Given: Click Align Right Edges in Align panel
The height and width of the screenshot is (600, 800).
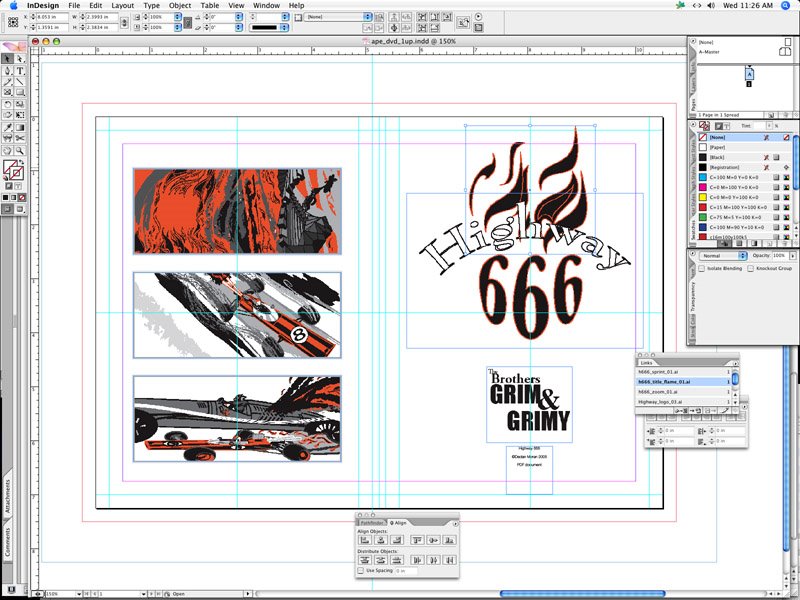Looking at the screenshot, I should (397, 540).
